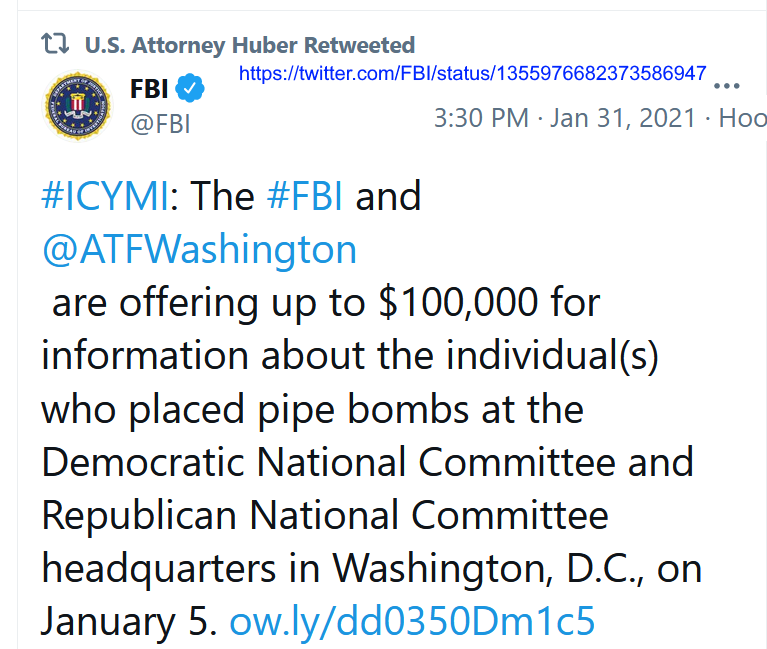Open the twitter.com/FBI/status URL link

[472, 73]
